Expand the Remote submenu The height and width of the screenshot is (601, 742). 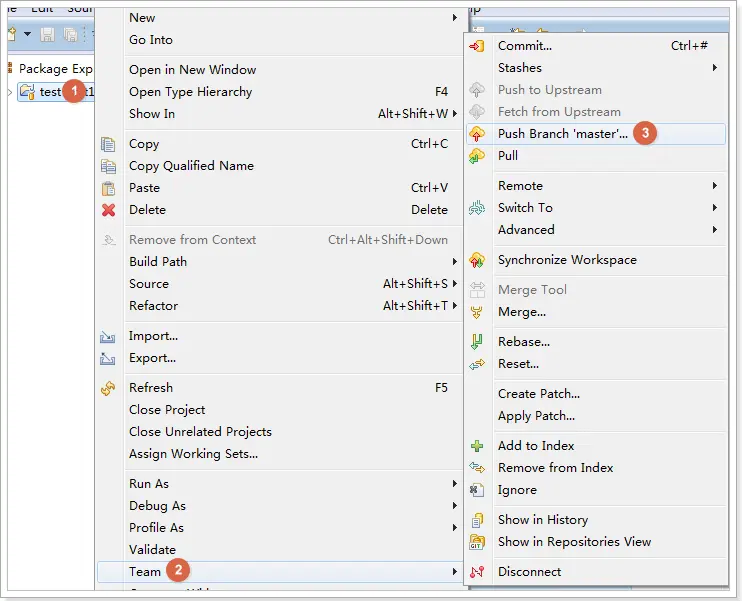[x=715, y=186]
